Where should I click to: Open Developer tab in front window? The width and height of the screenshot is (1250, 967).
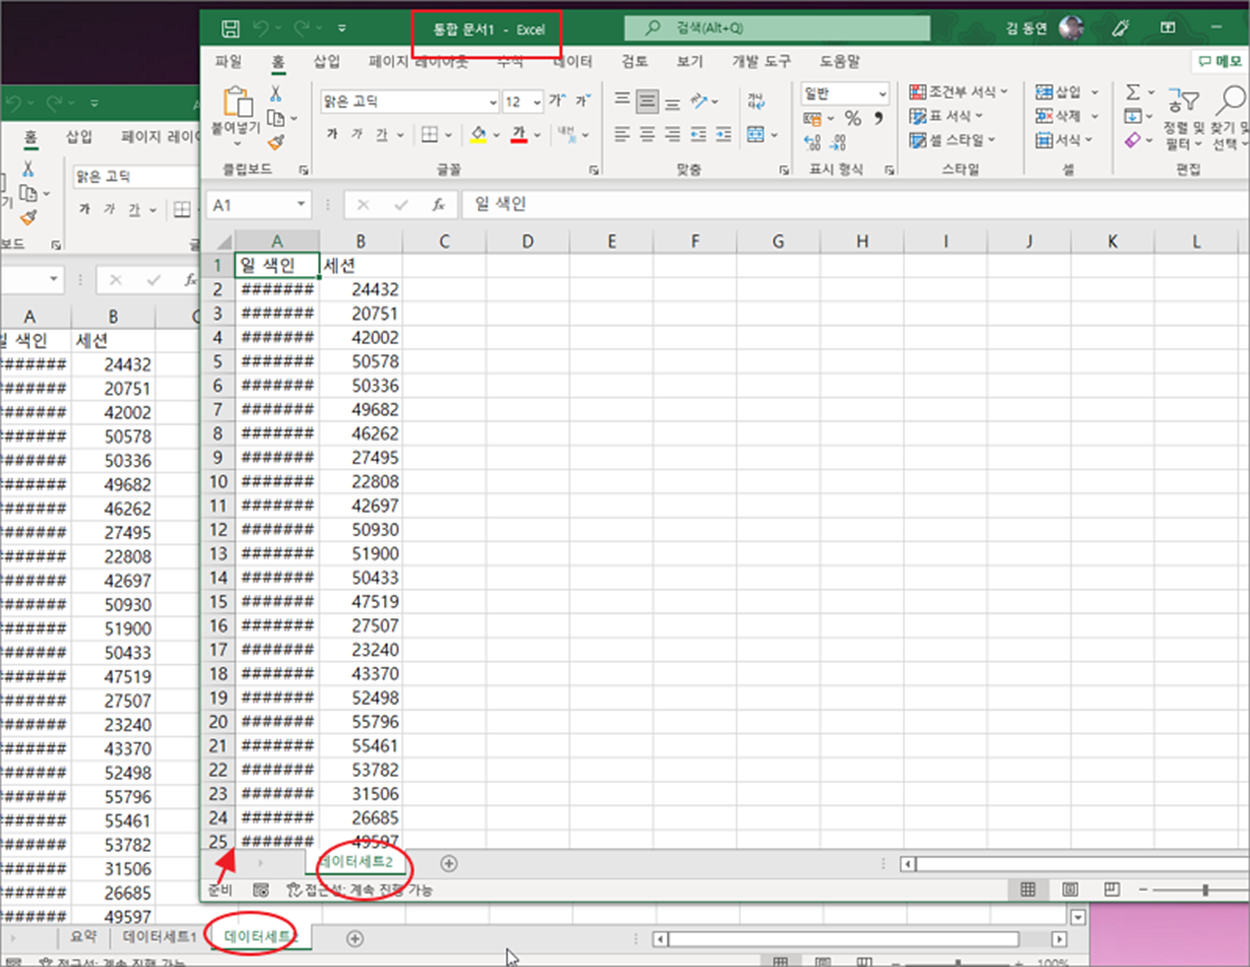(761, 61)
